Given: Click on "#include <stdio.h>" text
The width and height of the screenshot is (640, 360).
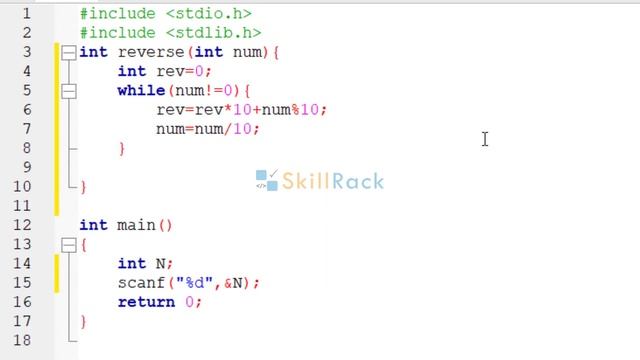Looking at the screenshot, I should pyautogui.click(x=165, y=14).
